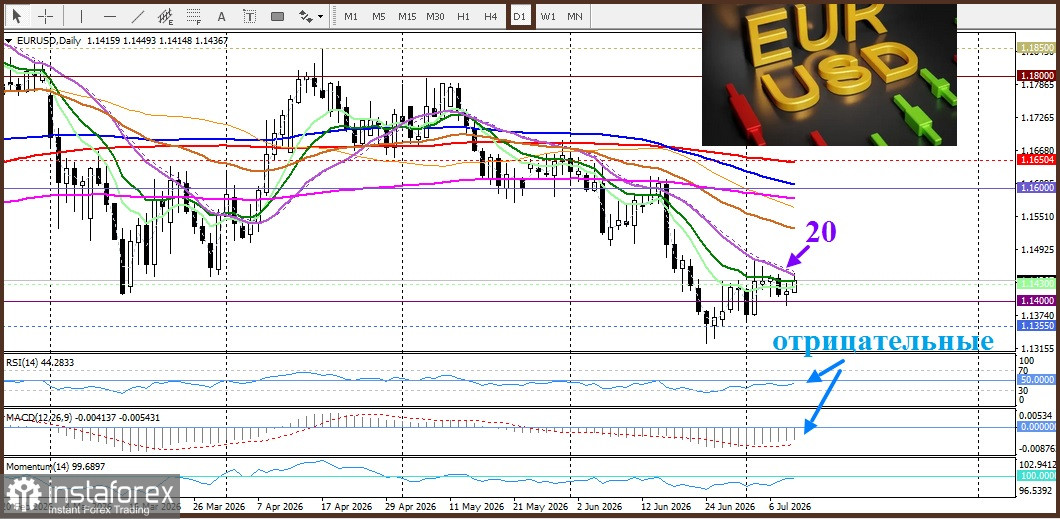Click the EUR USD thumbnail image
The height and width of the screenshot is (519, 1060).
(x=829, y=74)
